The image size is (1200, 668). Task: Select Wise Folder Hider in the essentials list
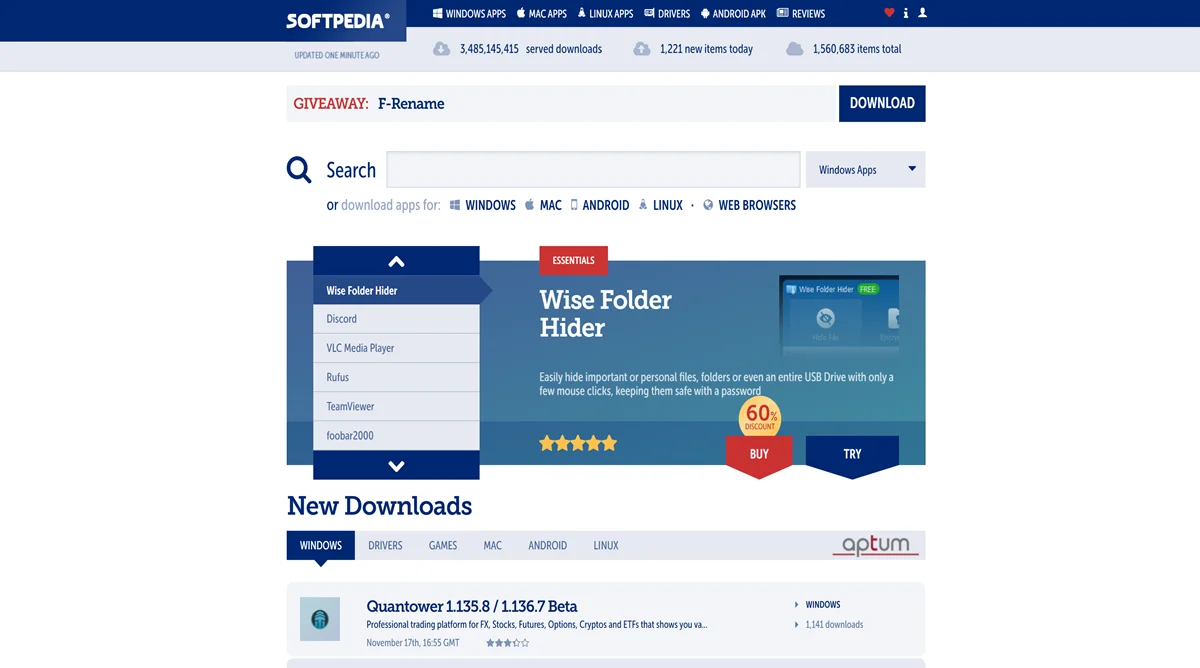tap(396, 290)
